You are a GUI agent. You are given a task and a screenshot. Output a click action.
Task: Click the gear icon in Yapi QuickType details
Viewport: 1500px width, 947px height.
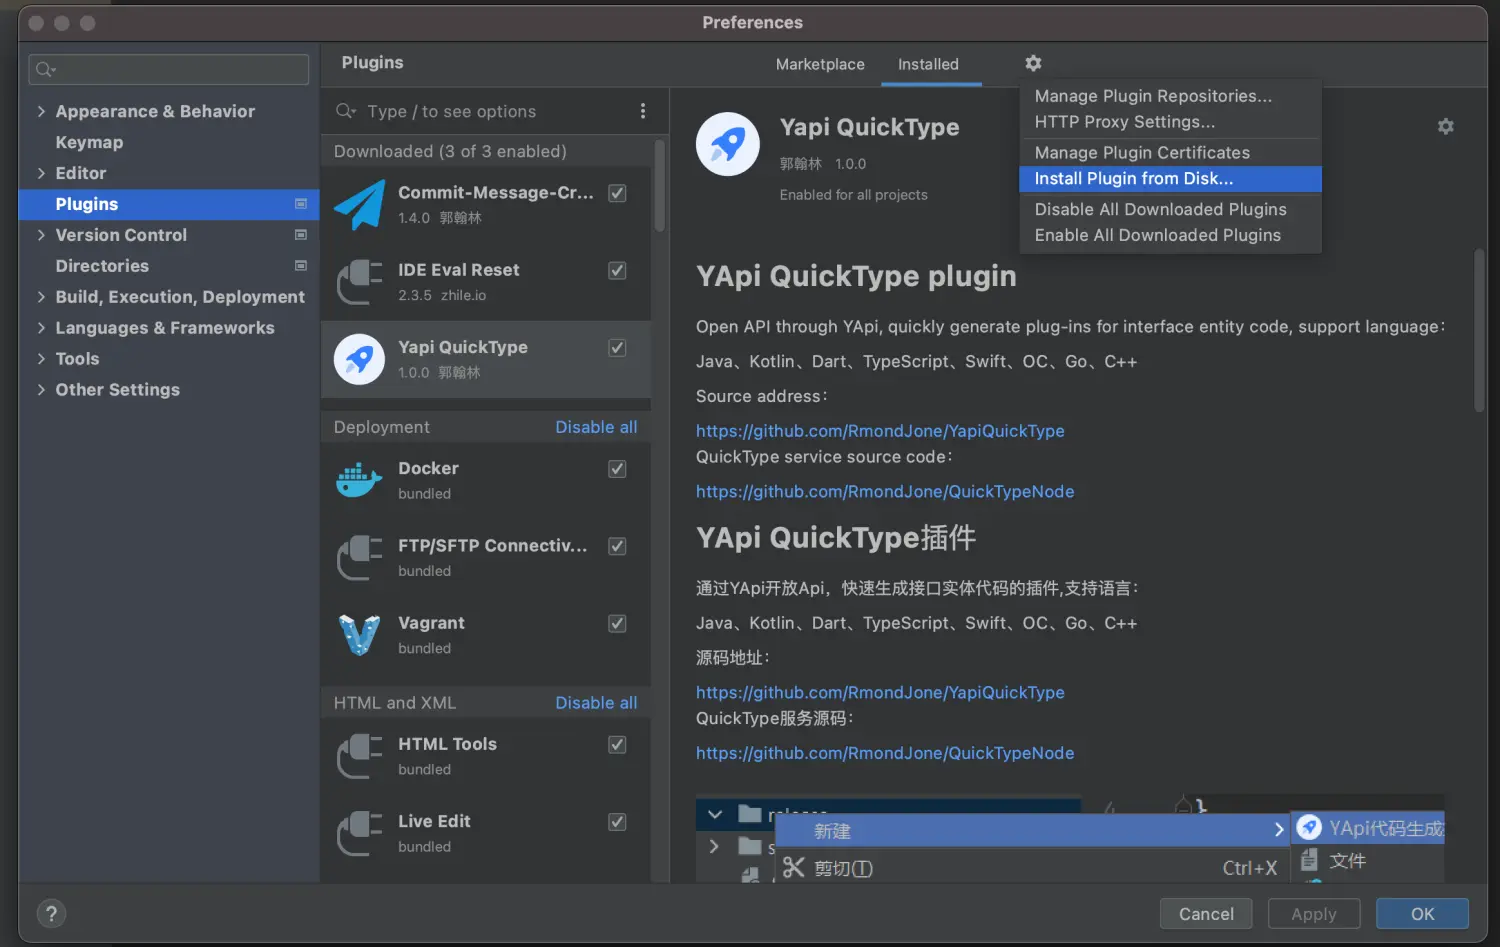(1445, 126)
